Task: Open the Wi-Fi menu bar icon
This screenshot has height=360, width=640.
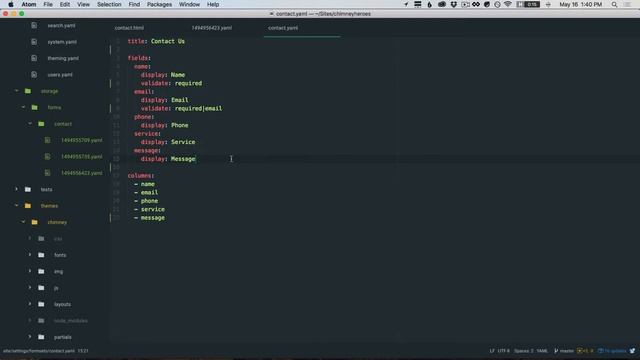Action: tap(508, 4)
